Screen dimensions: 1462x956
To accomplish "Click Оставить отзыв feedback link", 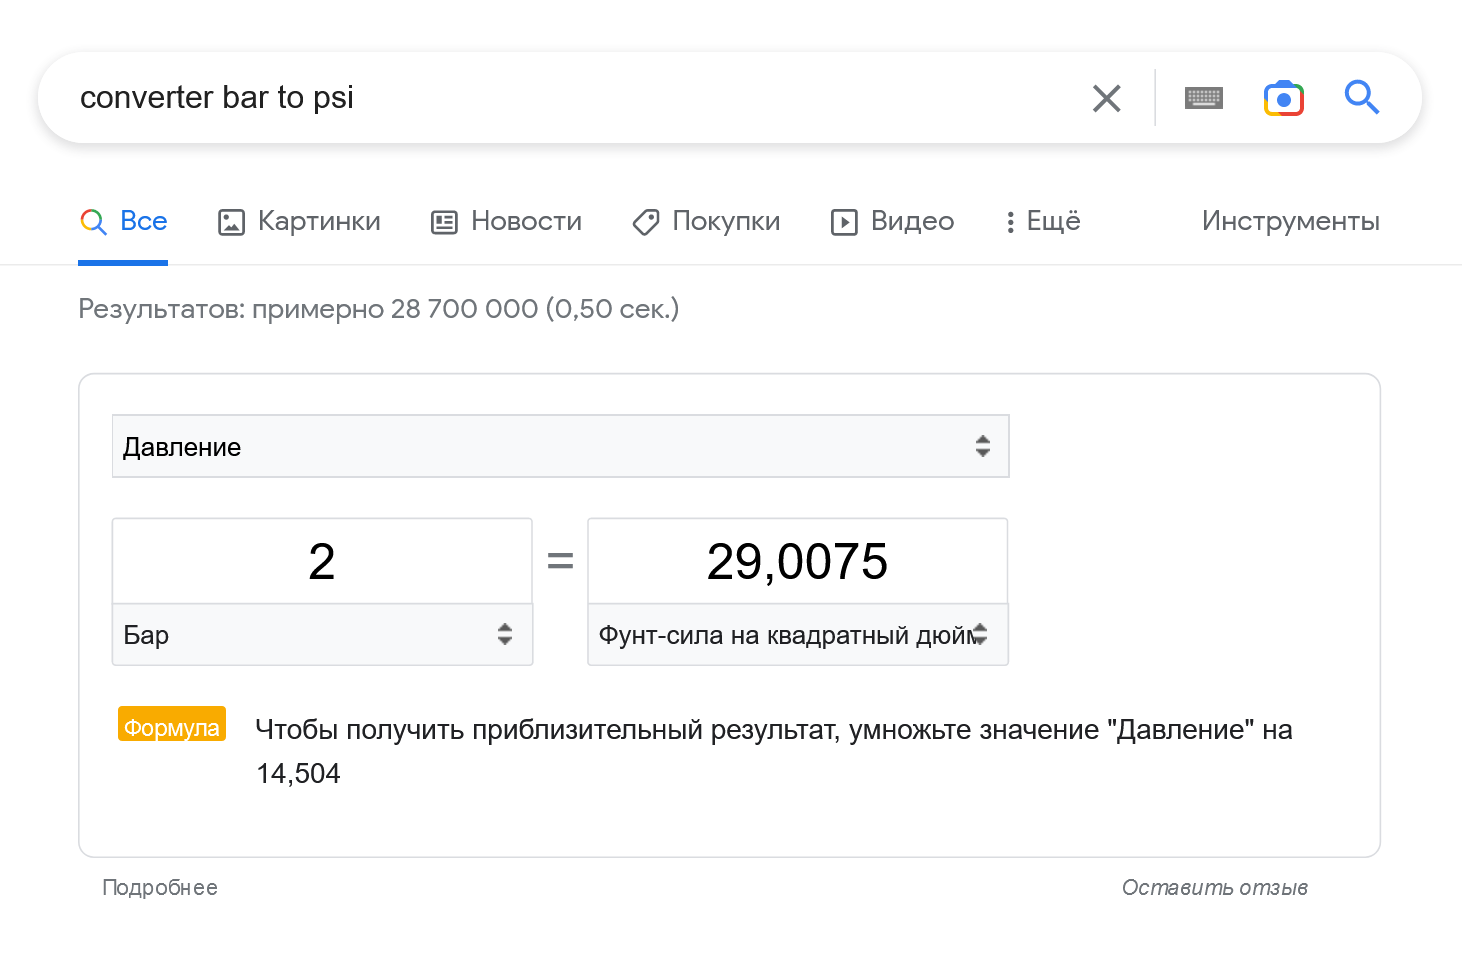I will tap(1214, 888).
